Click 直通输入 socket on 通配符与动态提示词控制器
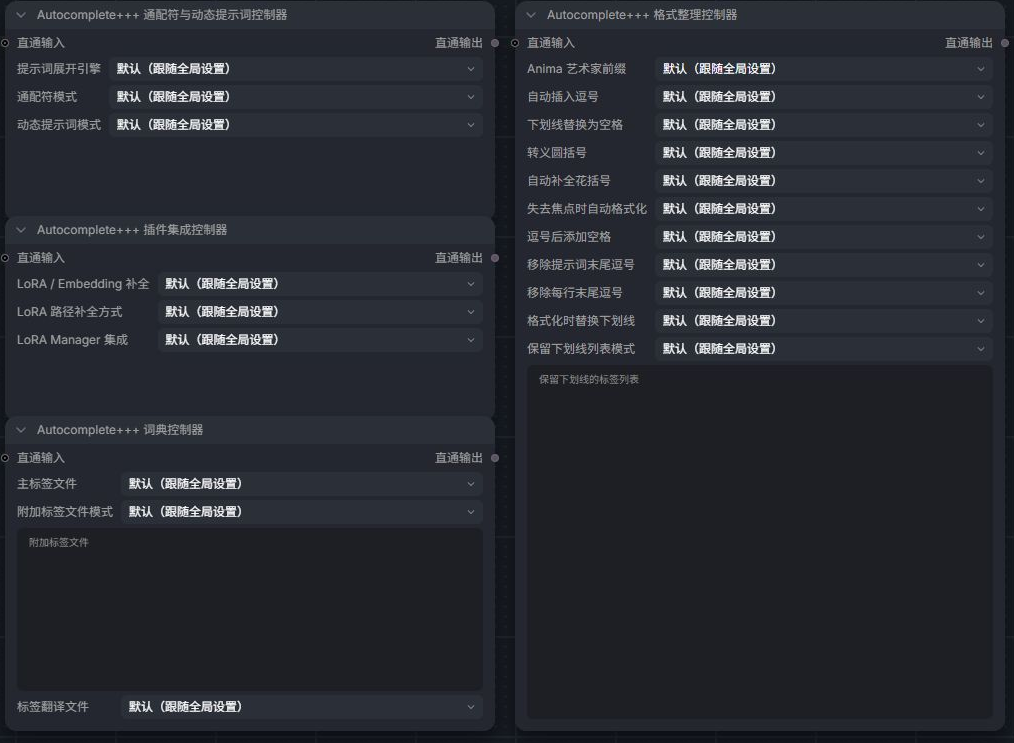This screenshot has height=743, width=1014. (x=5, y=43)
